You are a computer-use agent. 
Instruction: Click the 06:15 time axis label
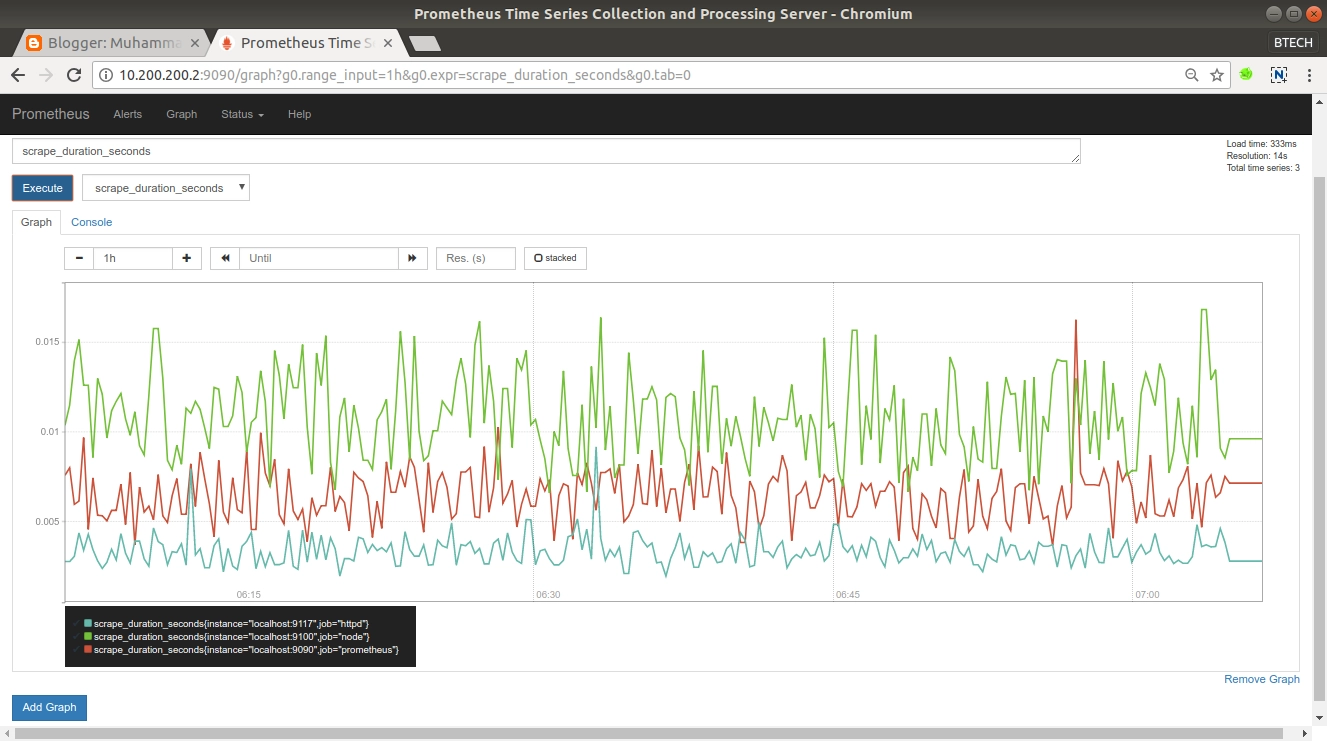point(248,594)
